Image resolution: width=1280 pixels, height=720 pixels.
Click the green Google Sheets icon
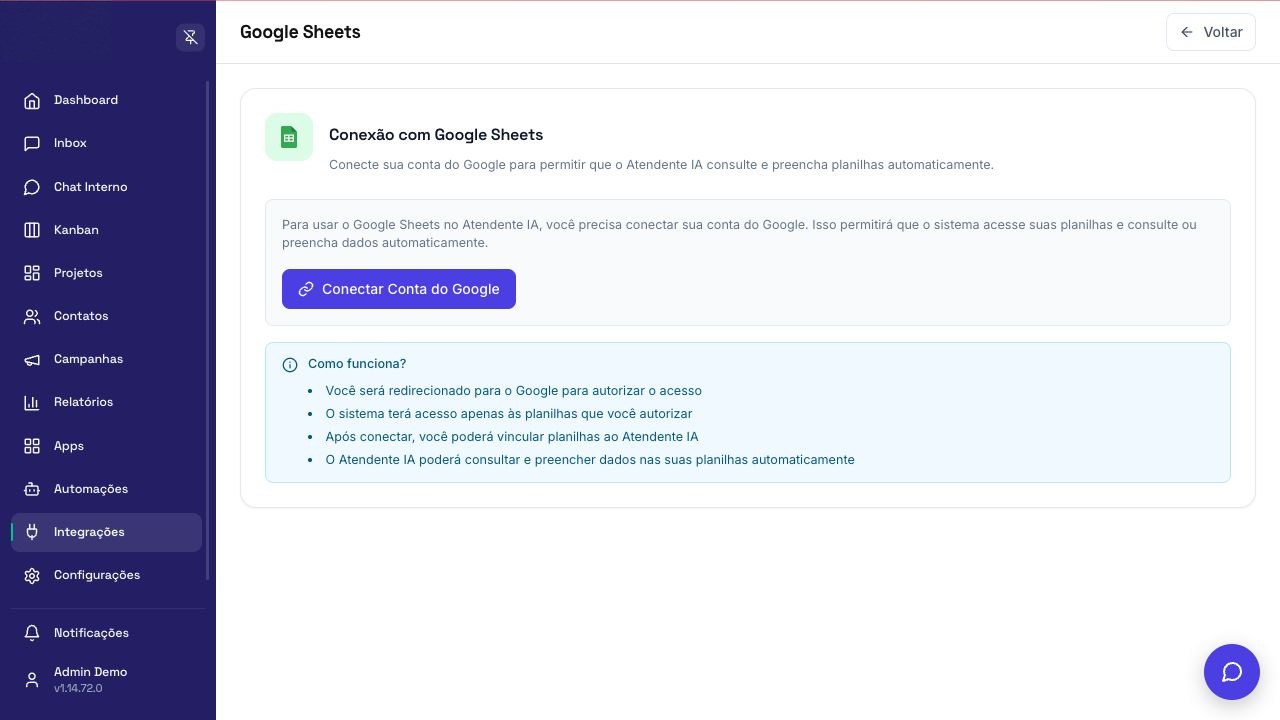pyautogui.click(x=289, y=137)
